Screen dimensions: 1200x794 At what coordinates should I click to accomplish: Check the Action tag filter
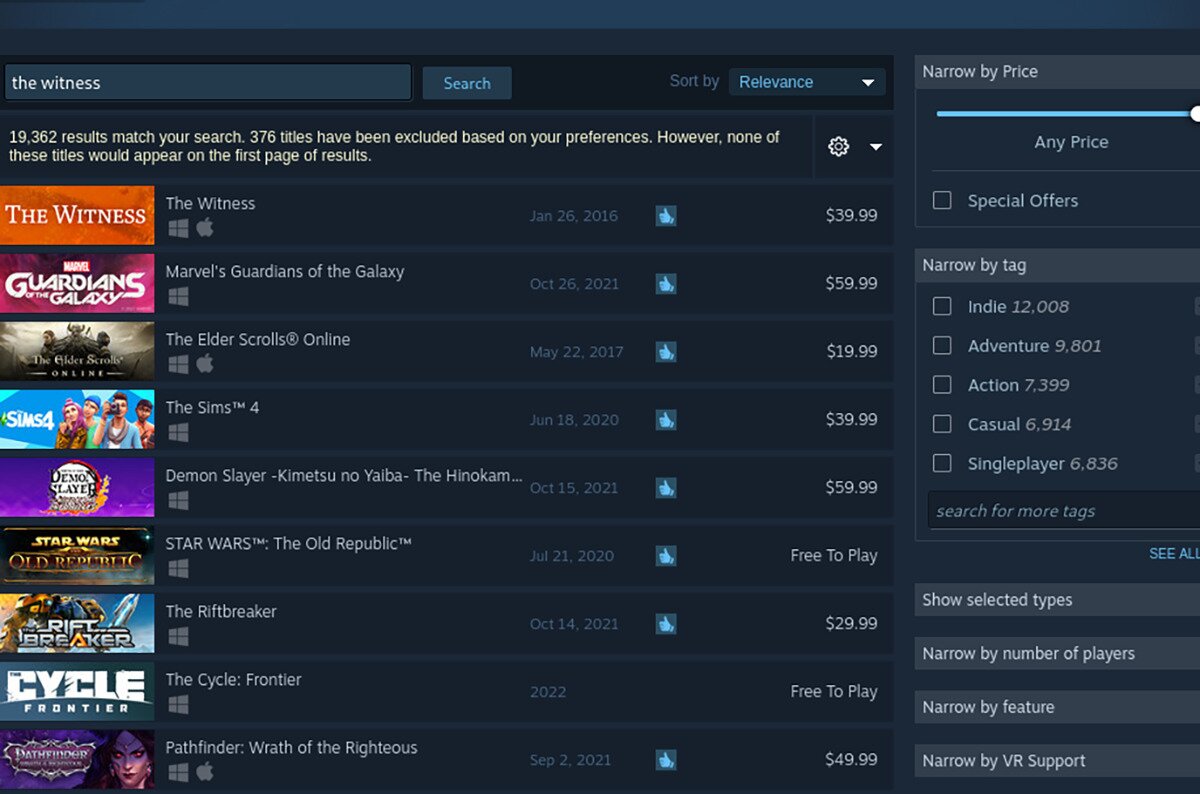(x=942, y=384)
